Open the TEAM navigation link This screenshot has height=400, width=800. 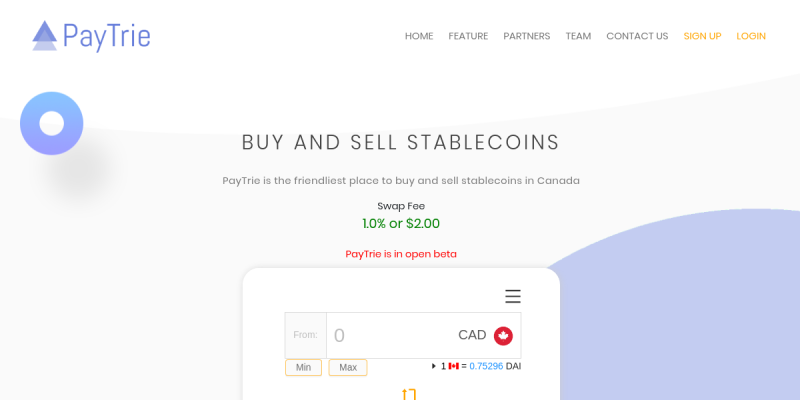coord(578,36)
